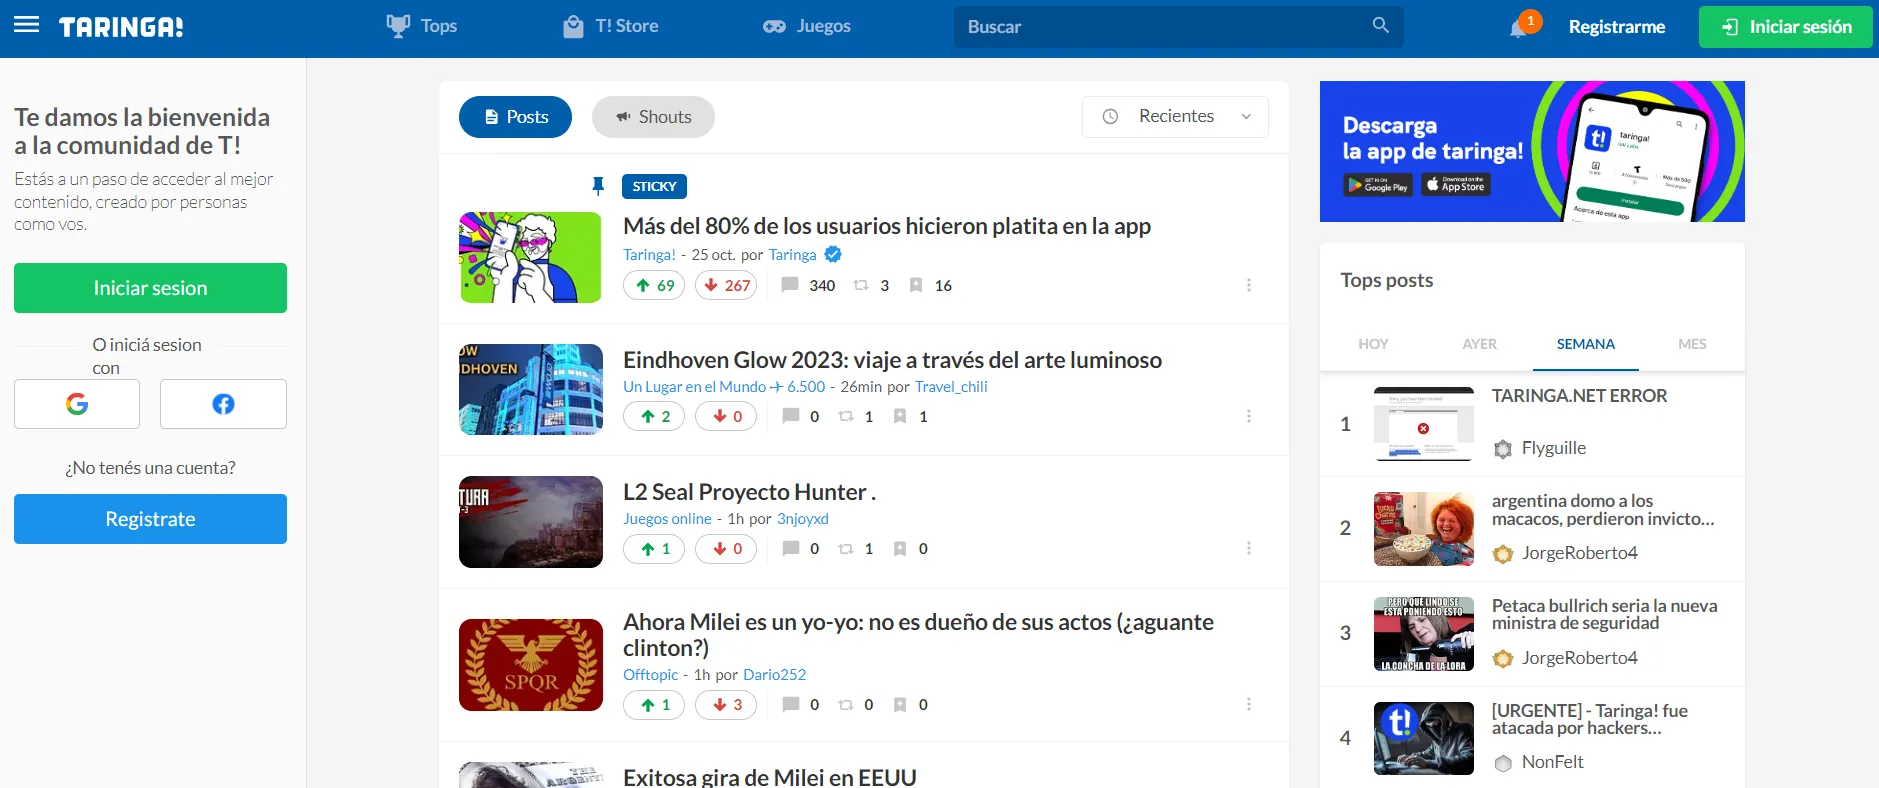Open the Travel_chili author link

click(951, 387)
